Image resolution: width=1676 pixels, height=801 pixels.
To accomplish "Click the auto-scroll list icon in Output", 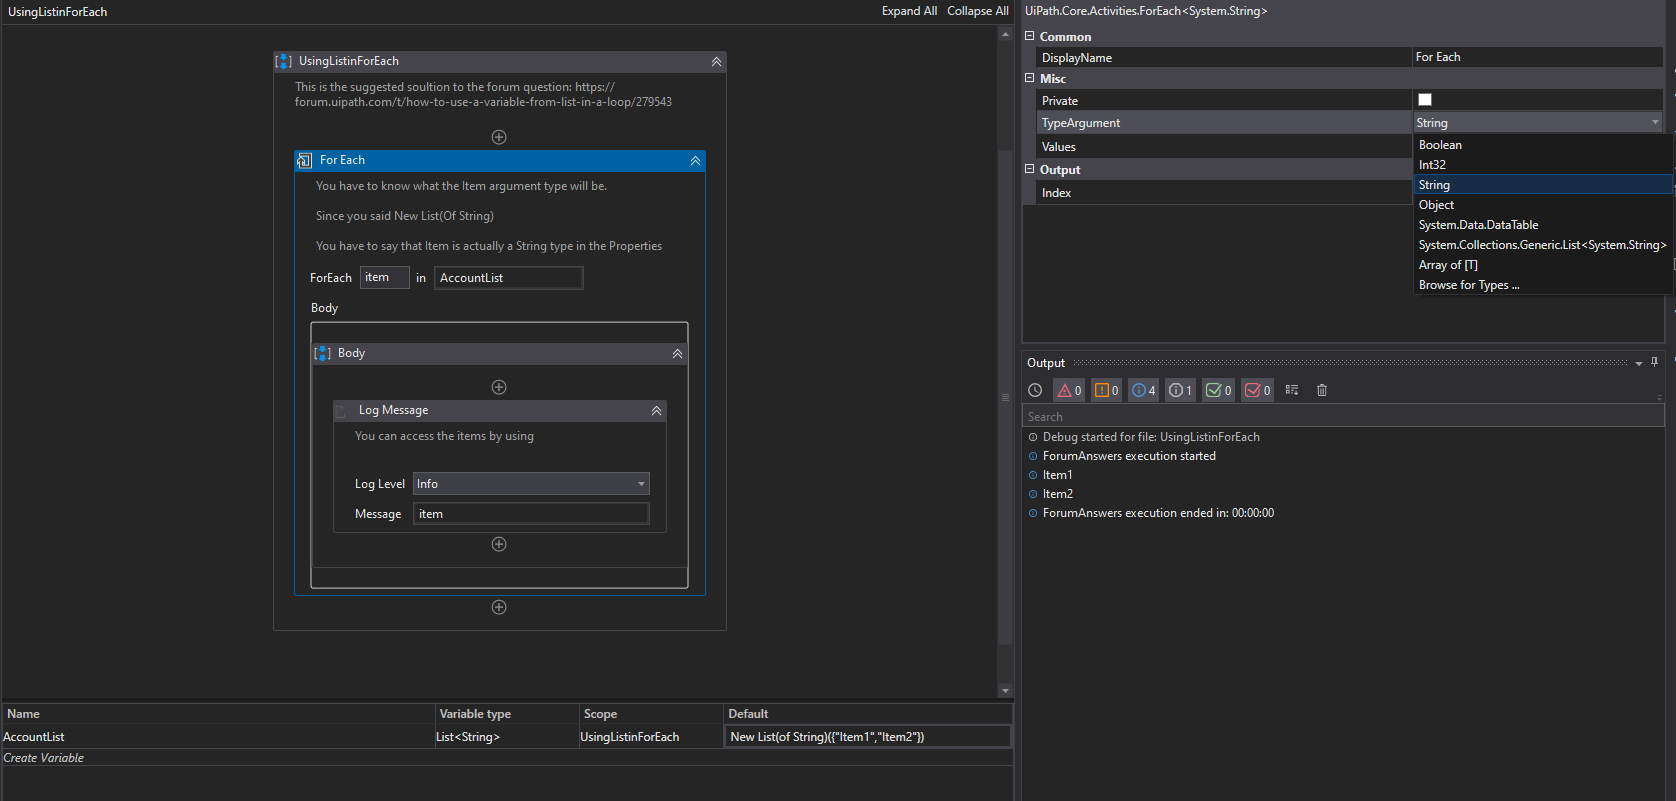I will click(1292, 391).
